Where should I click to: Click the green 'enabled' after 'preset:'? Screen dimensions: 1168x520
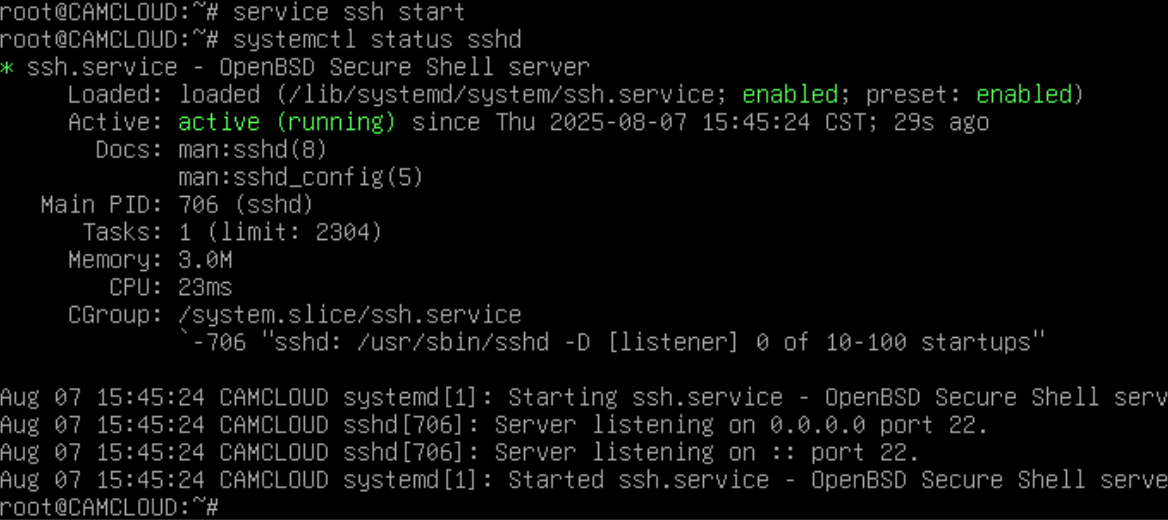(1023, 95)
